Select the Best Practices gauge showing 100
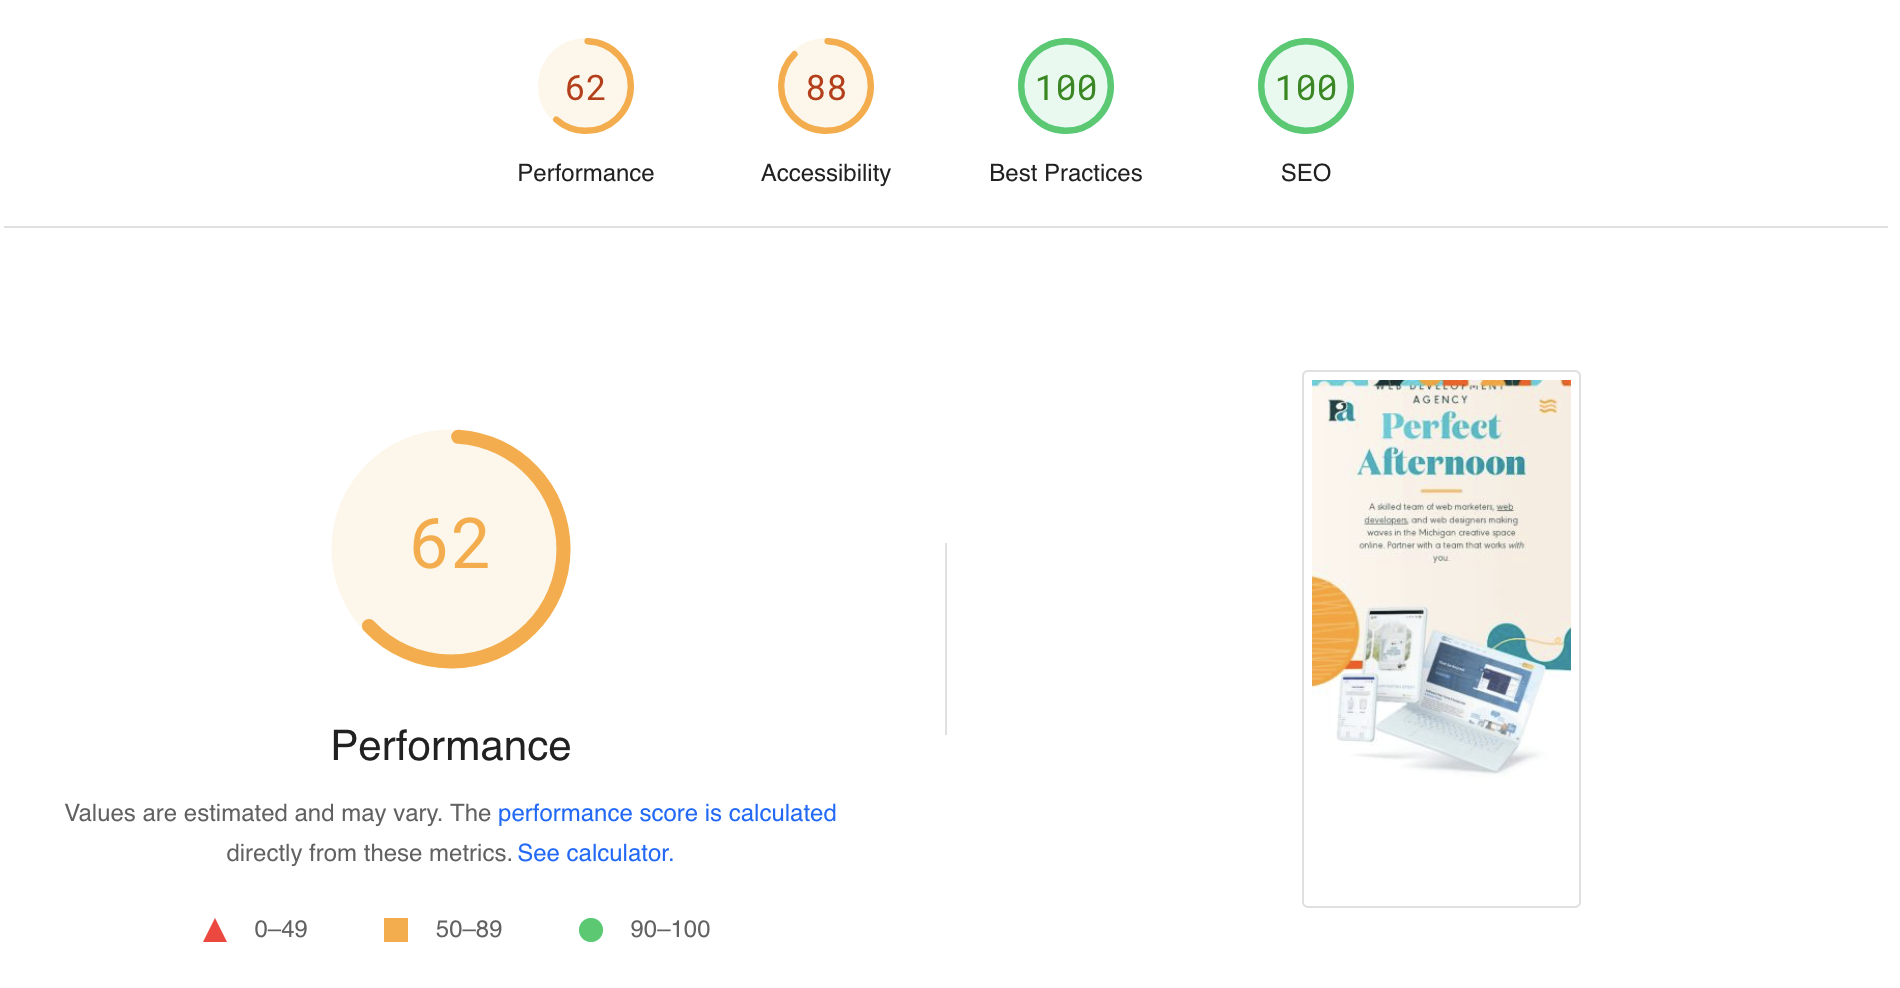The image size is (1900, 988). click(x=1065, y=87)
